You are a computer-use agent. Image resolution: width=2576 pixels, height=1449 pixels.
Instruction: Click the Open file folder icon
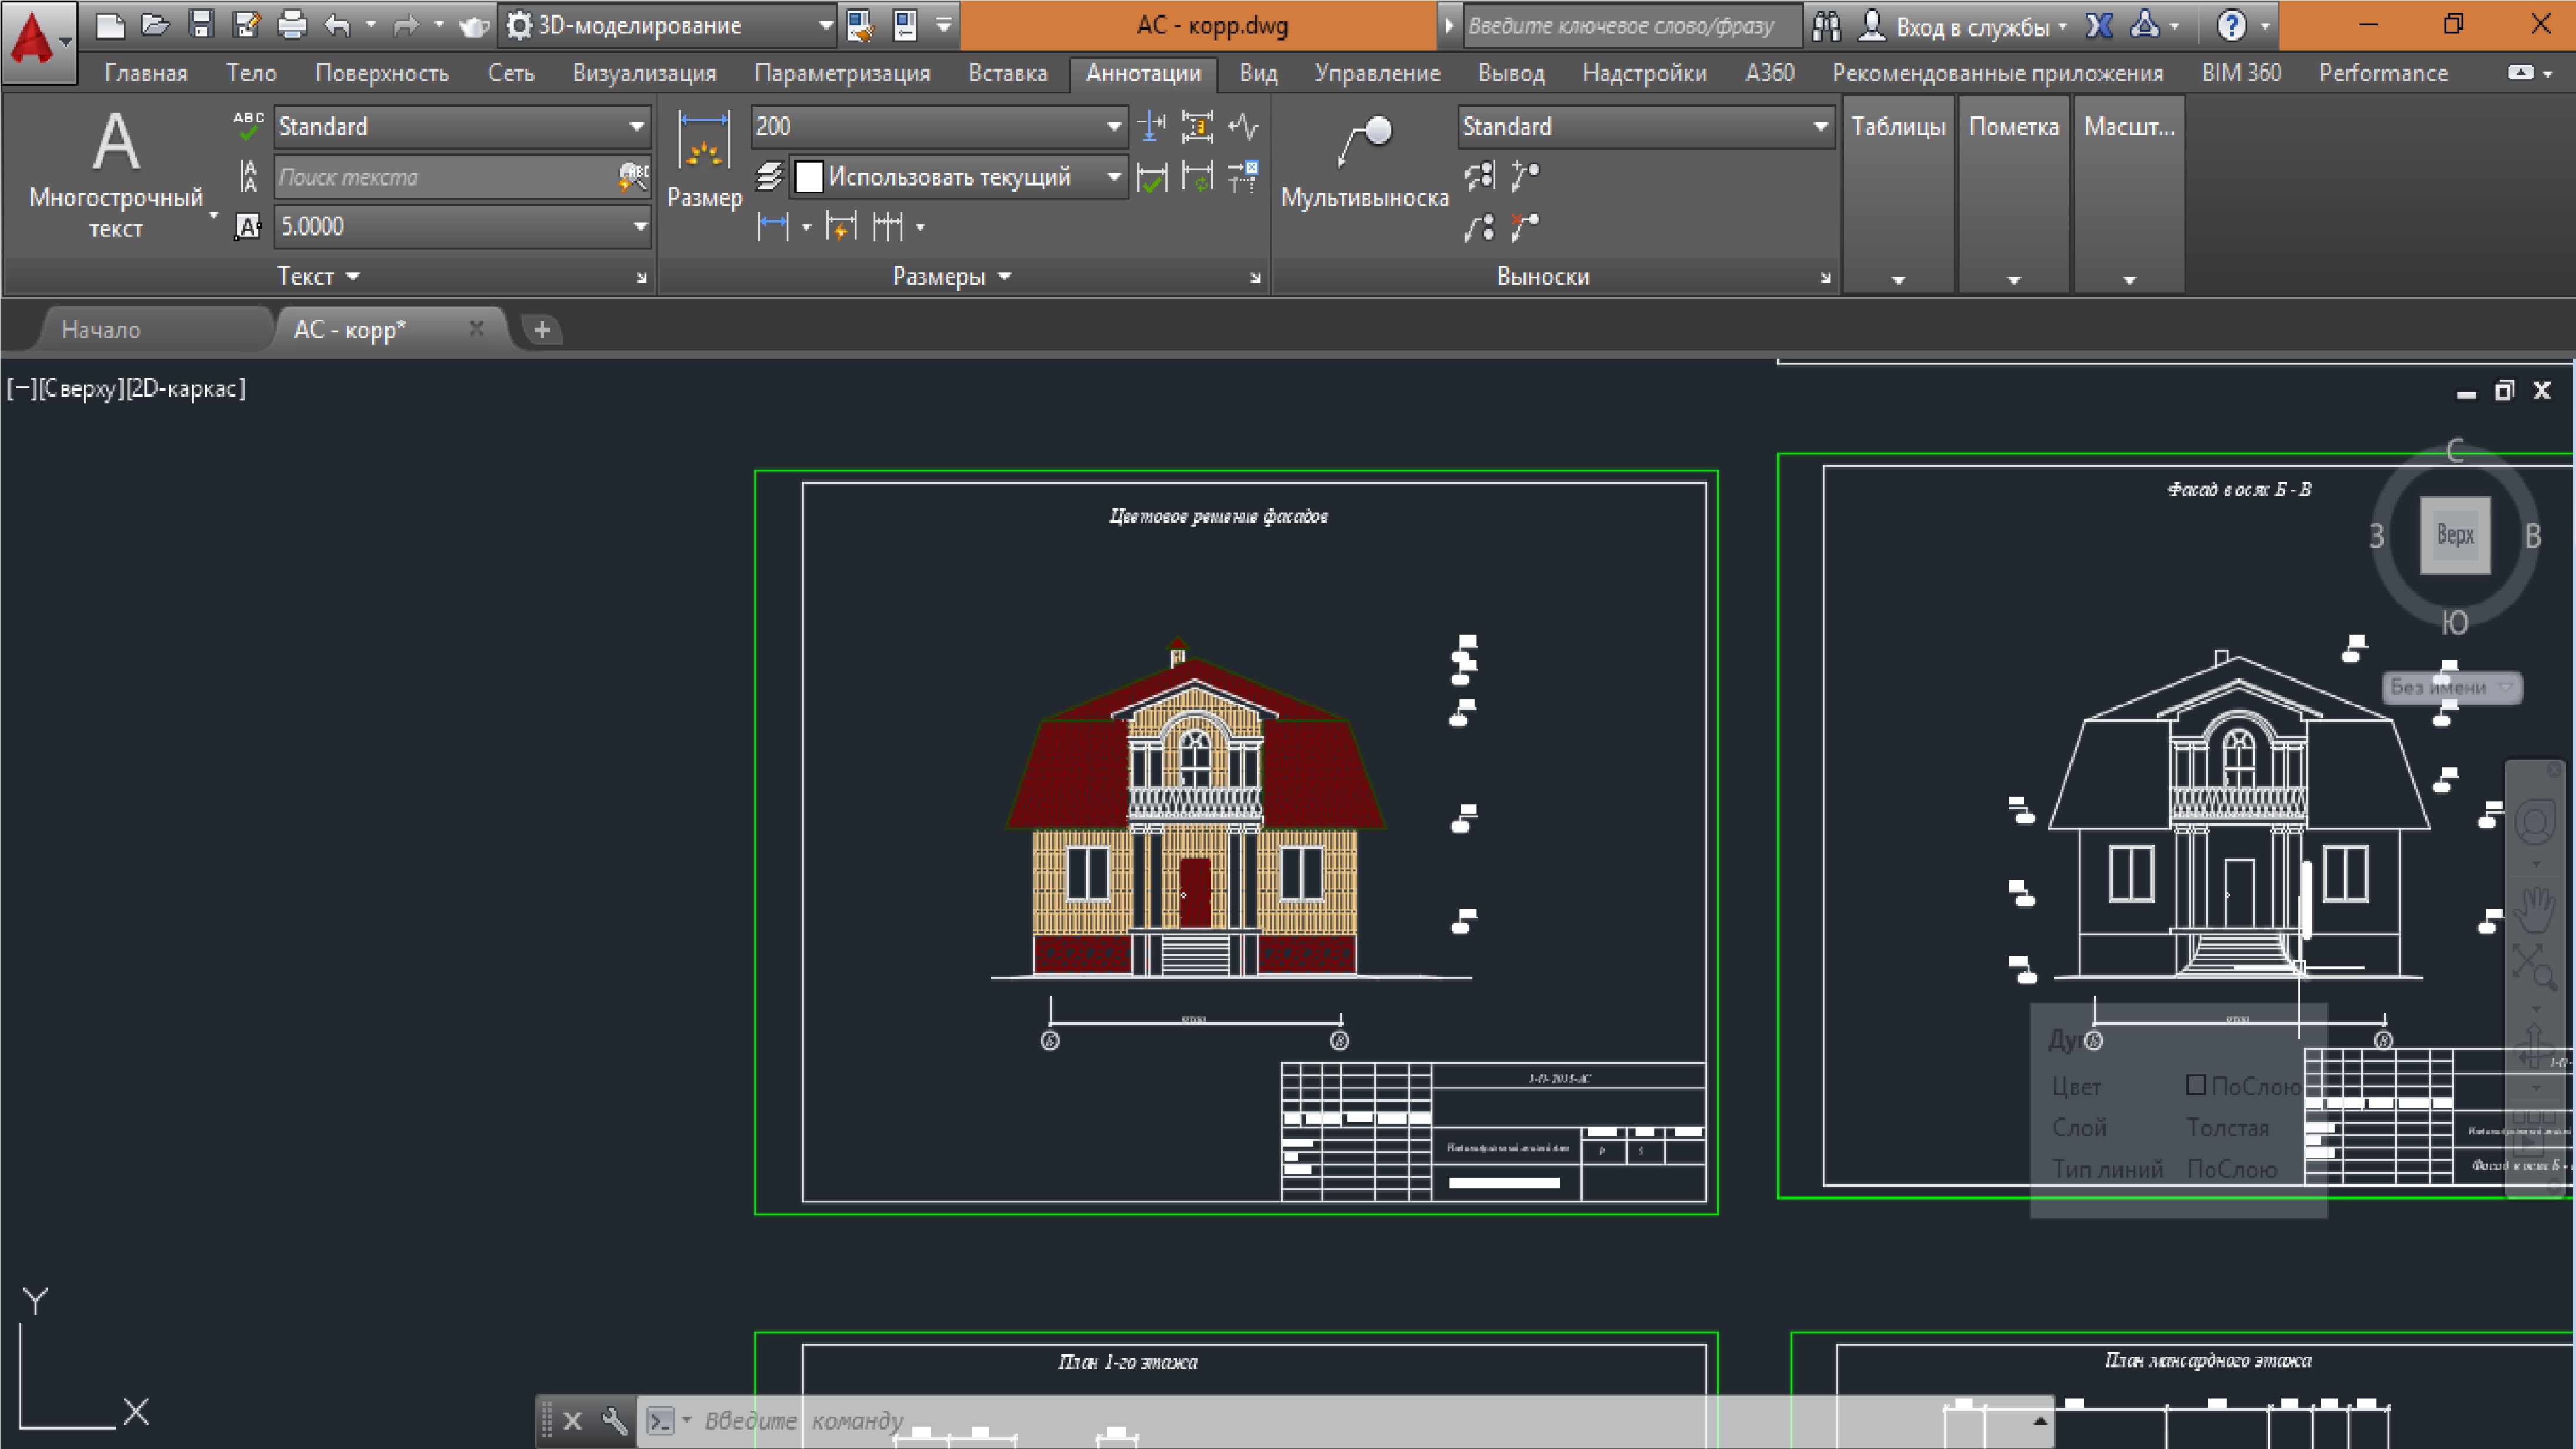coord(155,25)
